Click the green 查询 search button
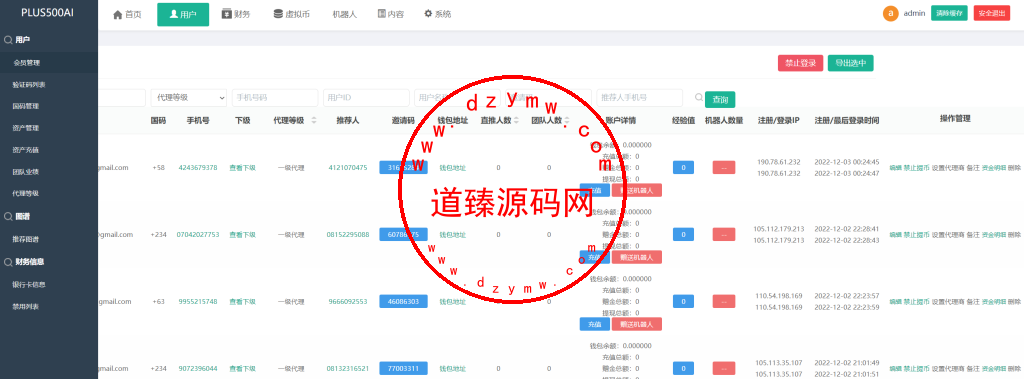 [x=720, y=99]
